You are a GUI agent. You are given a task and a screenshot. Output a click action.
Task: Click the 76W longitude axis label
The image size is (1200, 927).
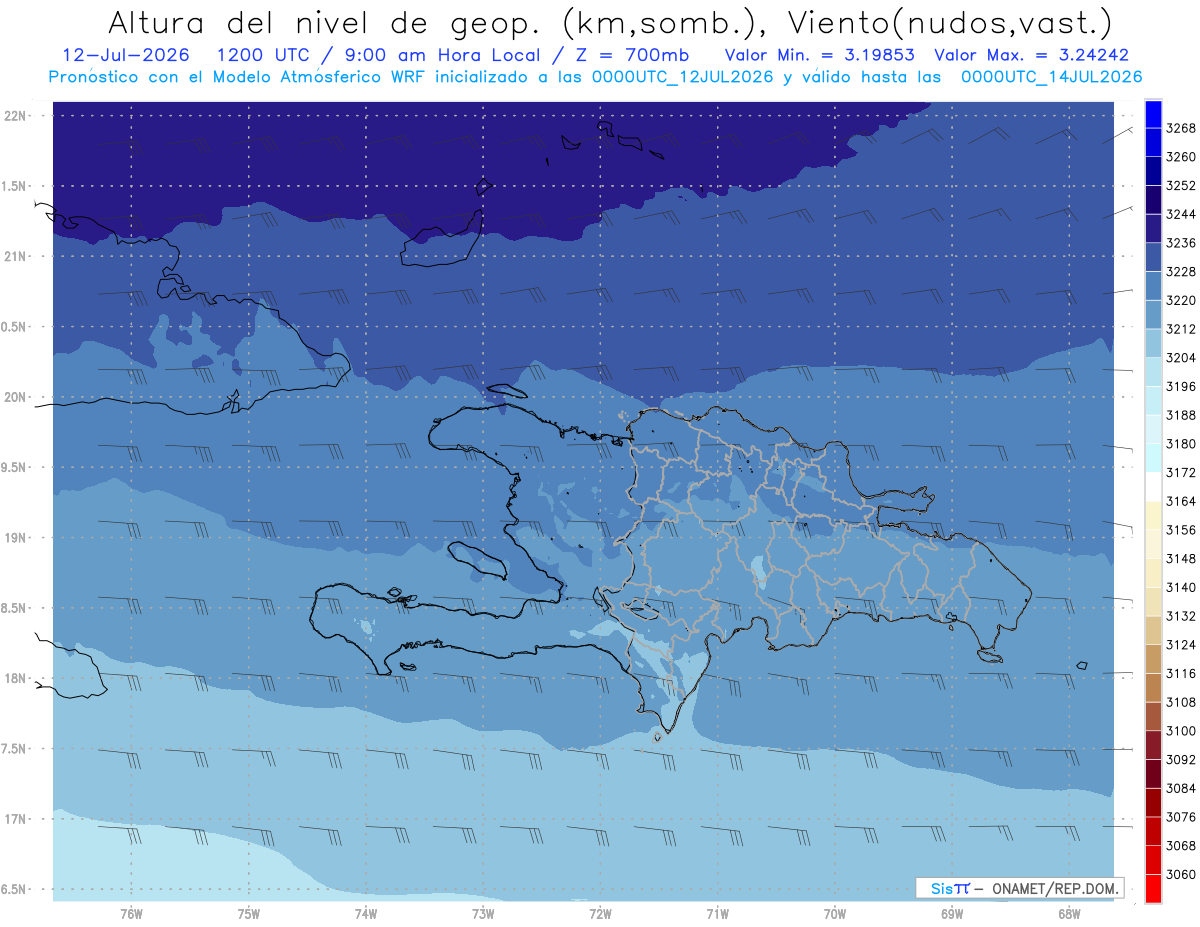tap(131, 913)
